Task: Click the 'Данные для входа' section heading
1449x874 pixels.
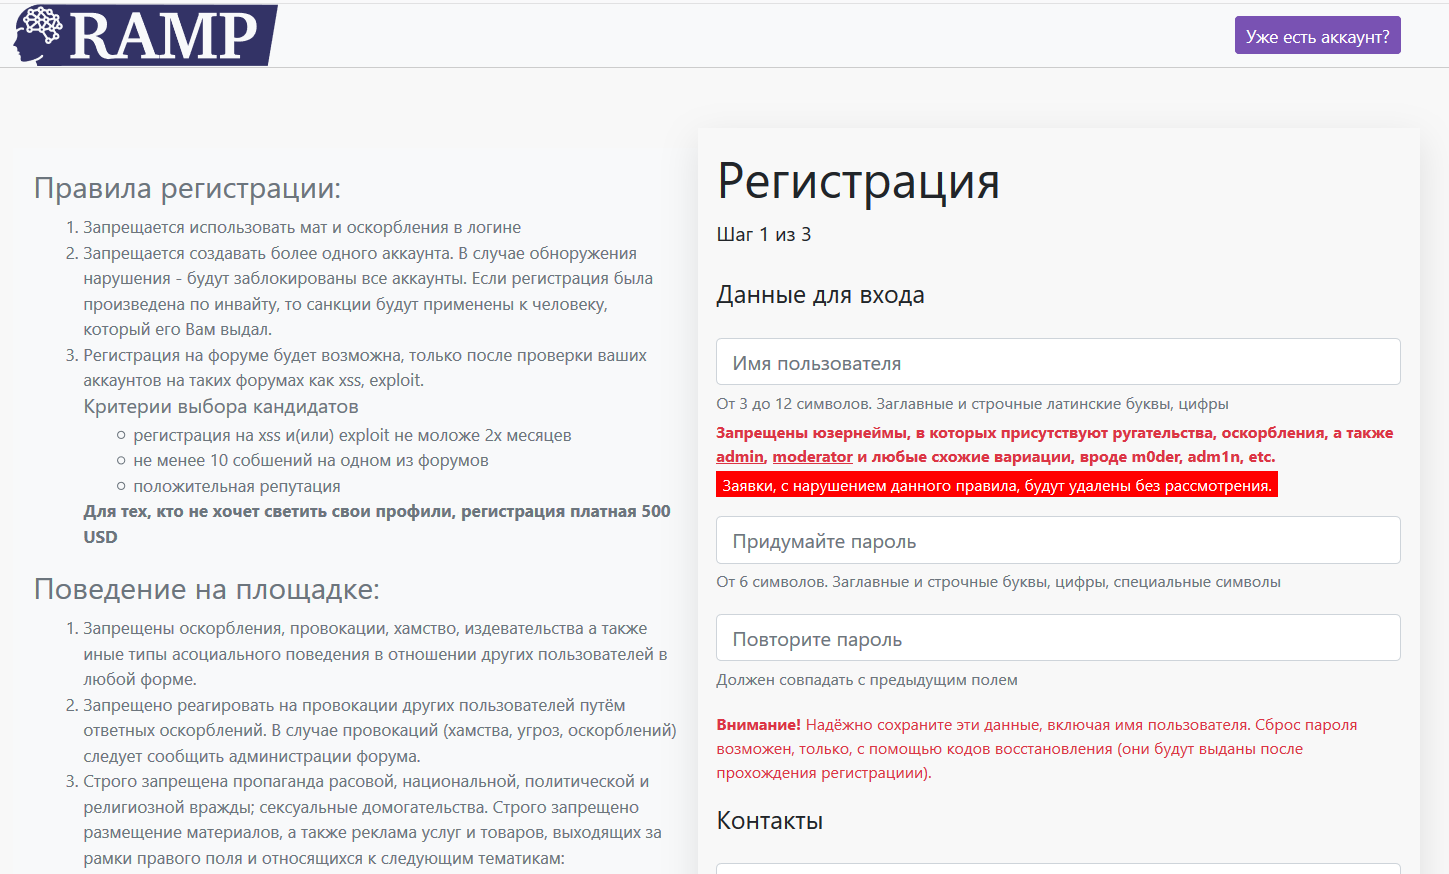Action: (x=820, y=295)
